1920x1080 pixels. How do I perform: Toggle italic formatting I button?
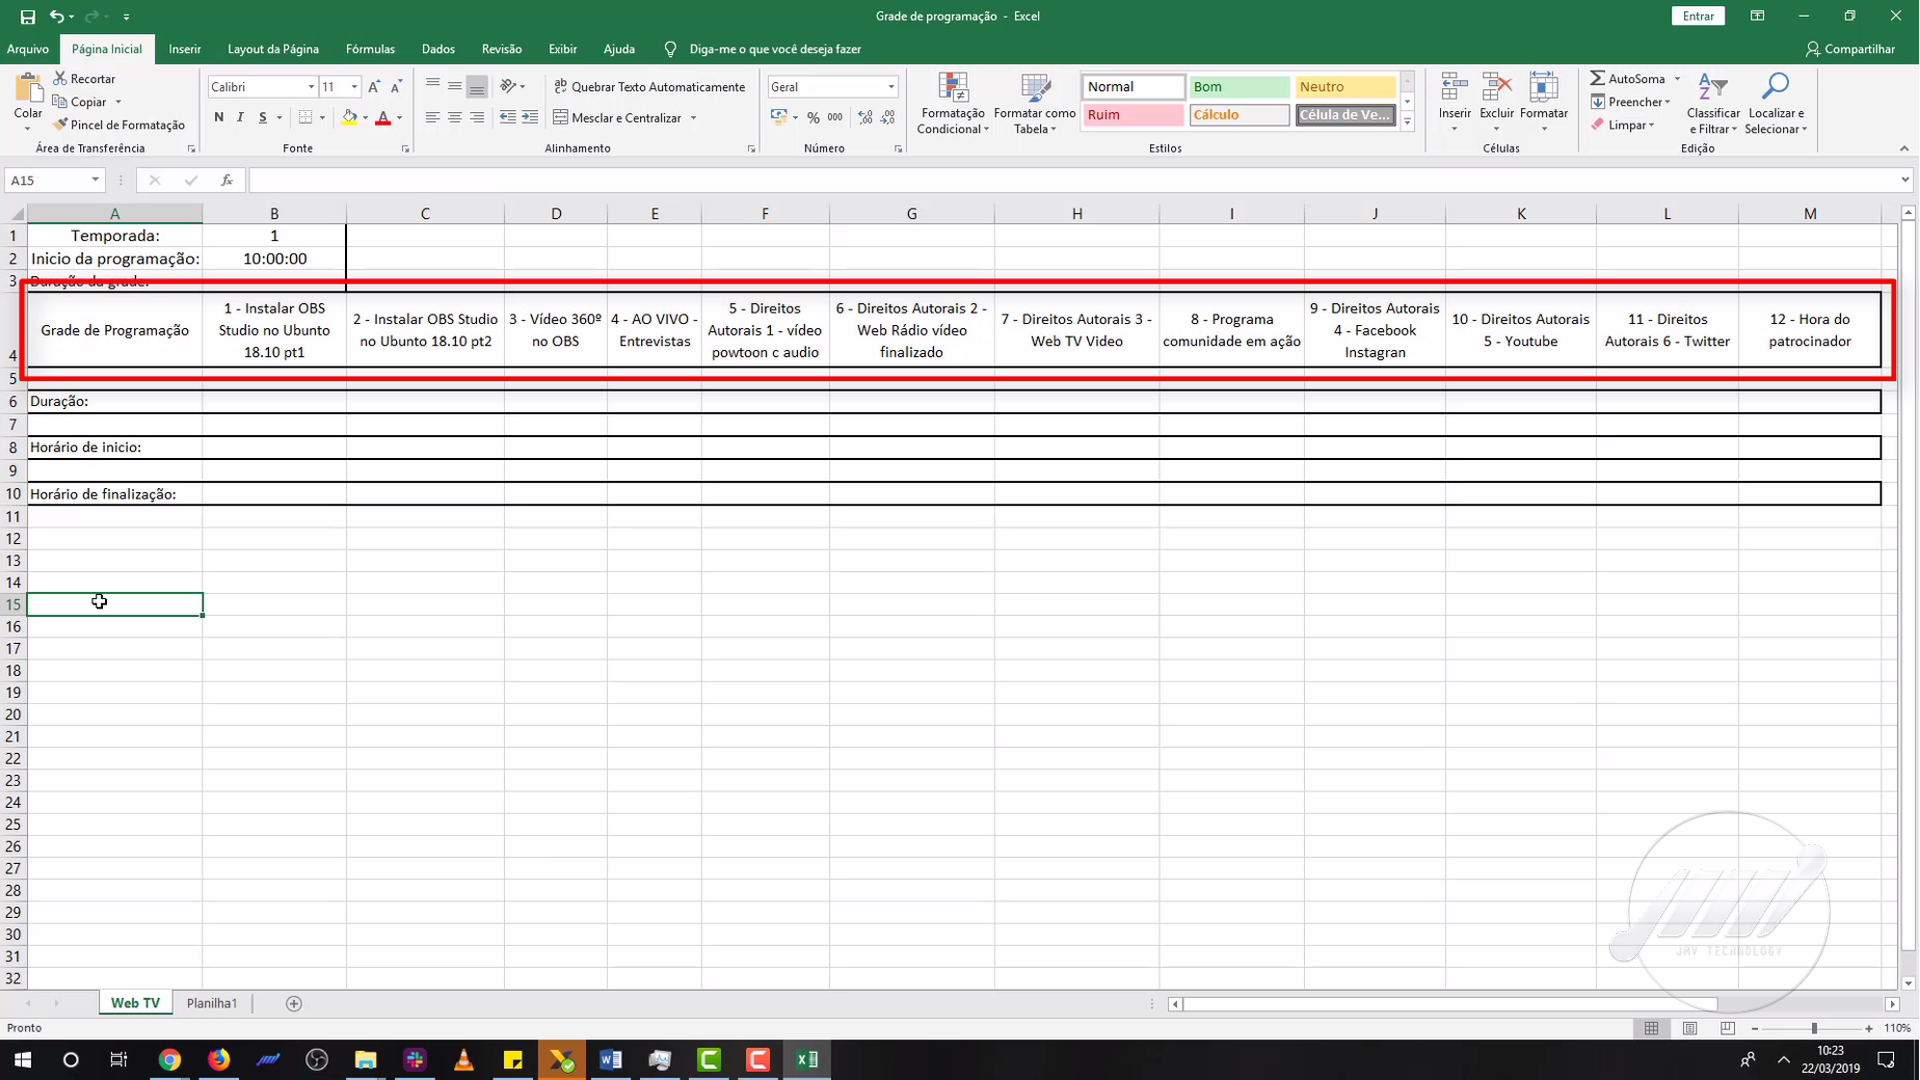click(241, 118)
